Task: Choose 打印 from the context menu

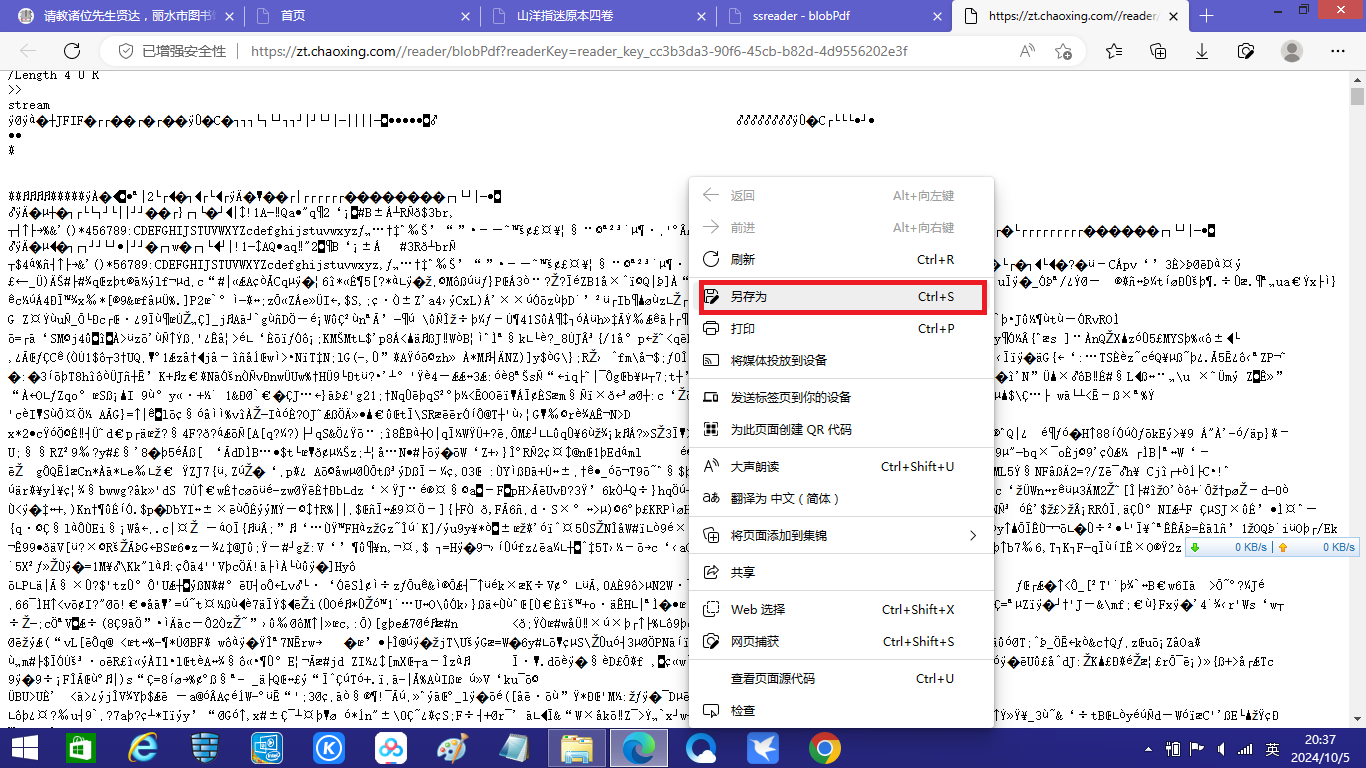Action: [841, 328]
